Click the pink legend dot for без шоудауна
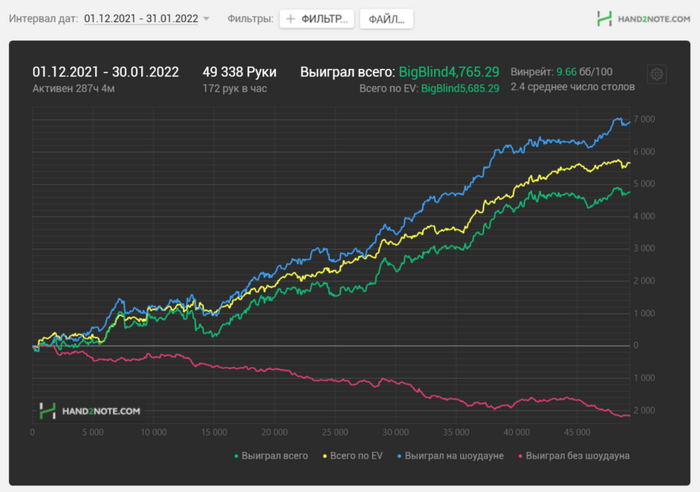Screen dimensions: 700x492 (x=520, y=456)
